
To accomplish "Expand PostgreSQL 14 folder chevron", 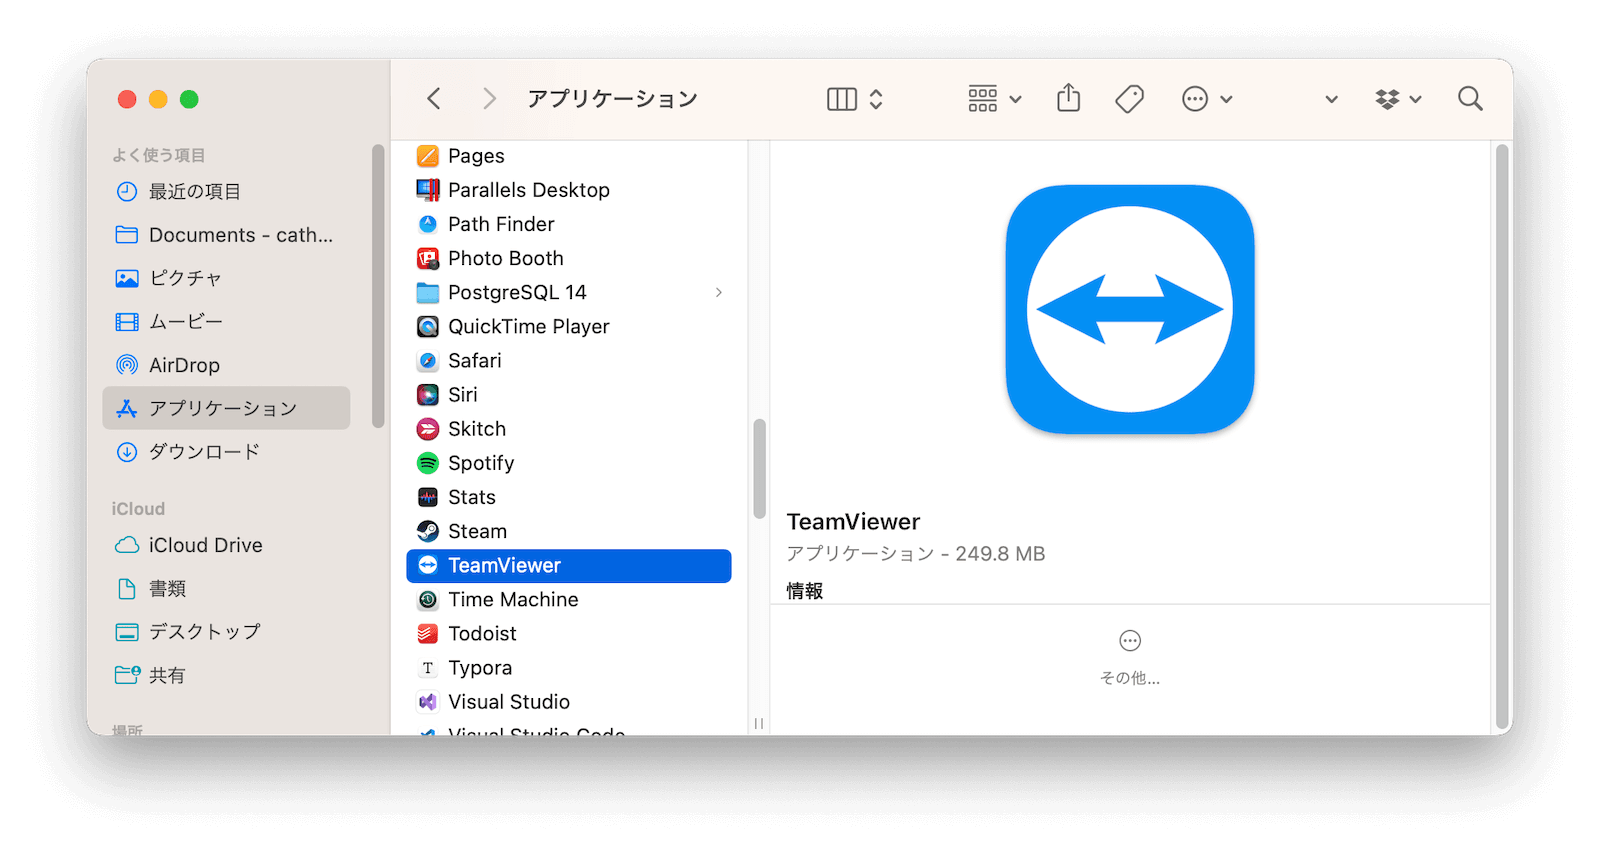I will pos(718,292).
